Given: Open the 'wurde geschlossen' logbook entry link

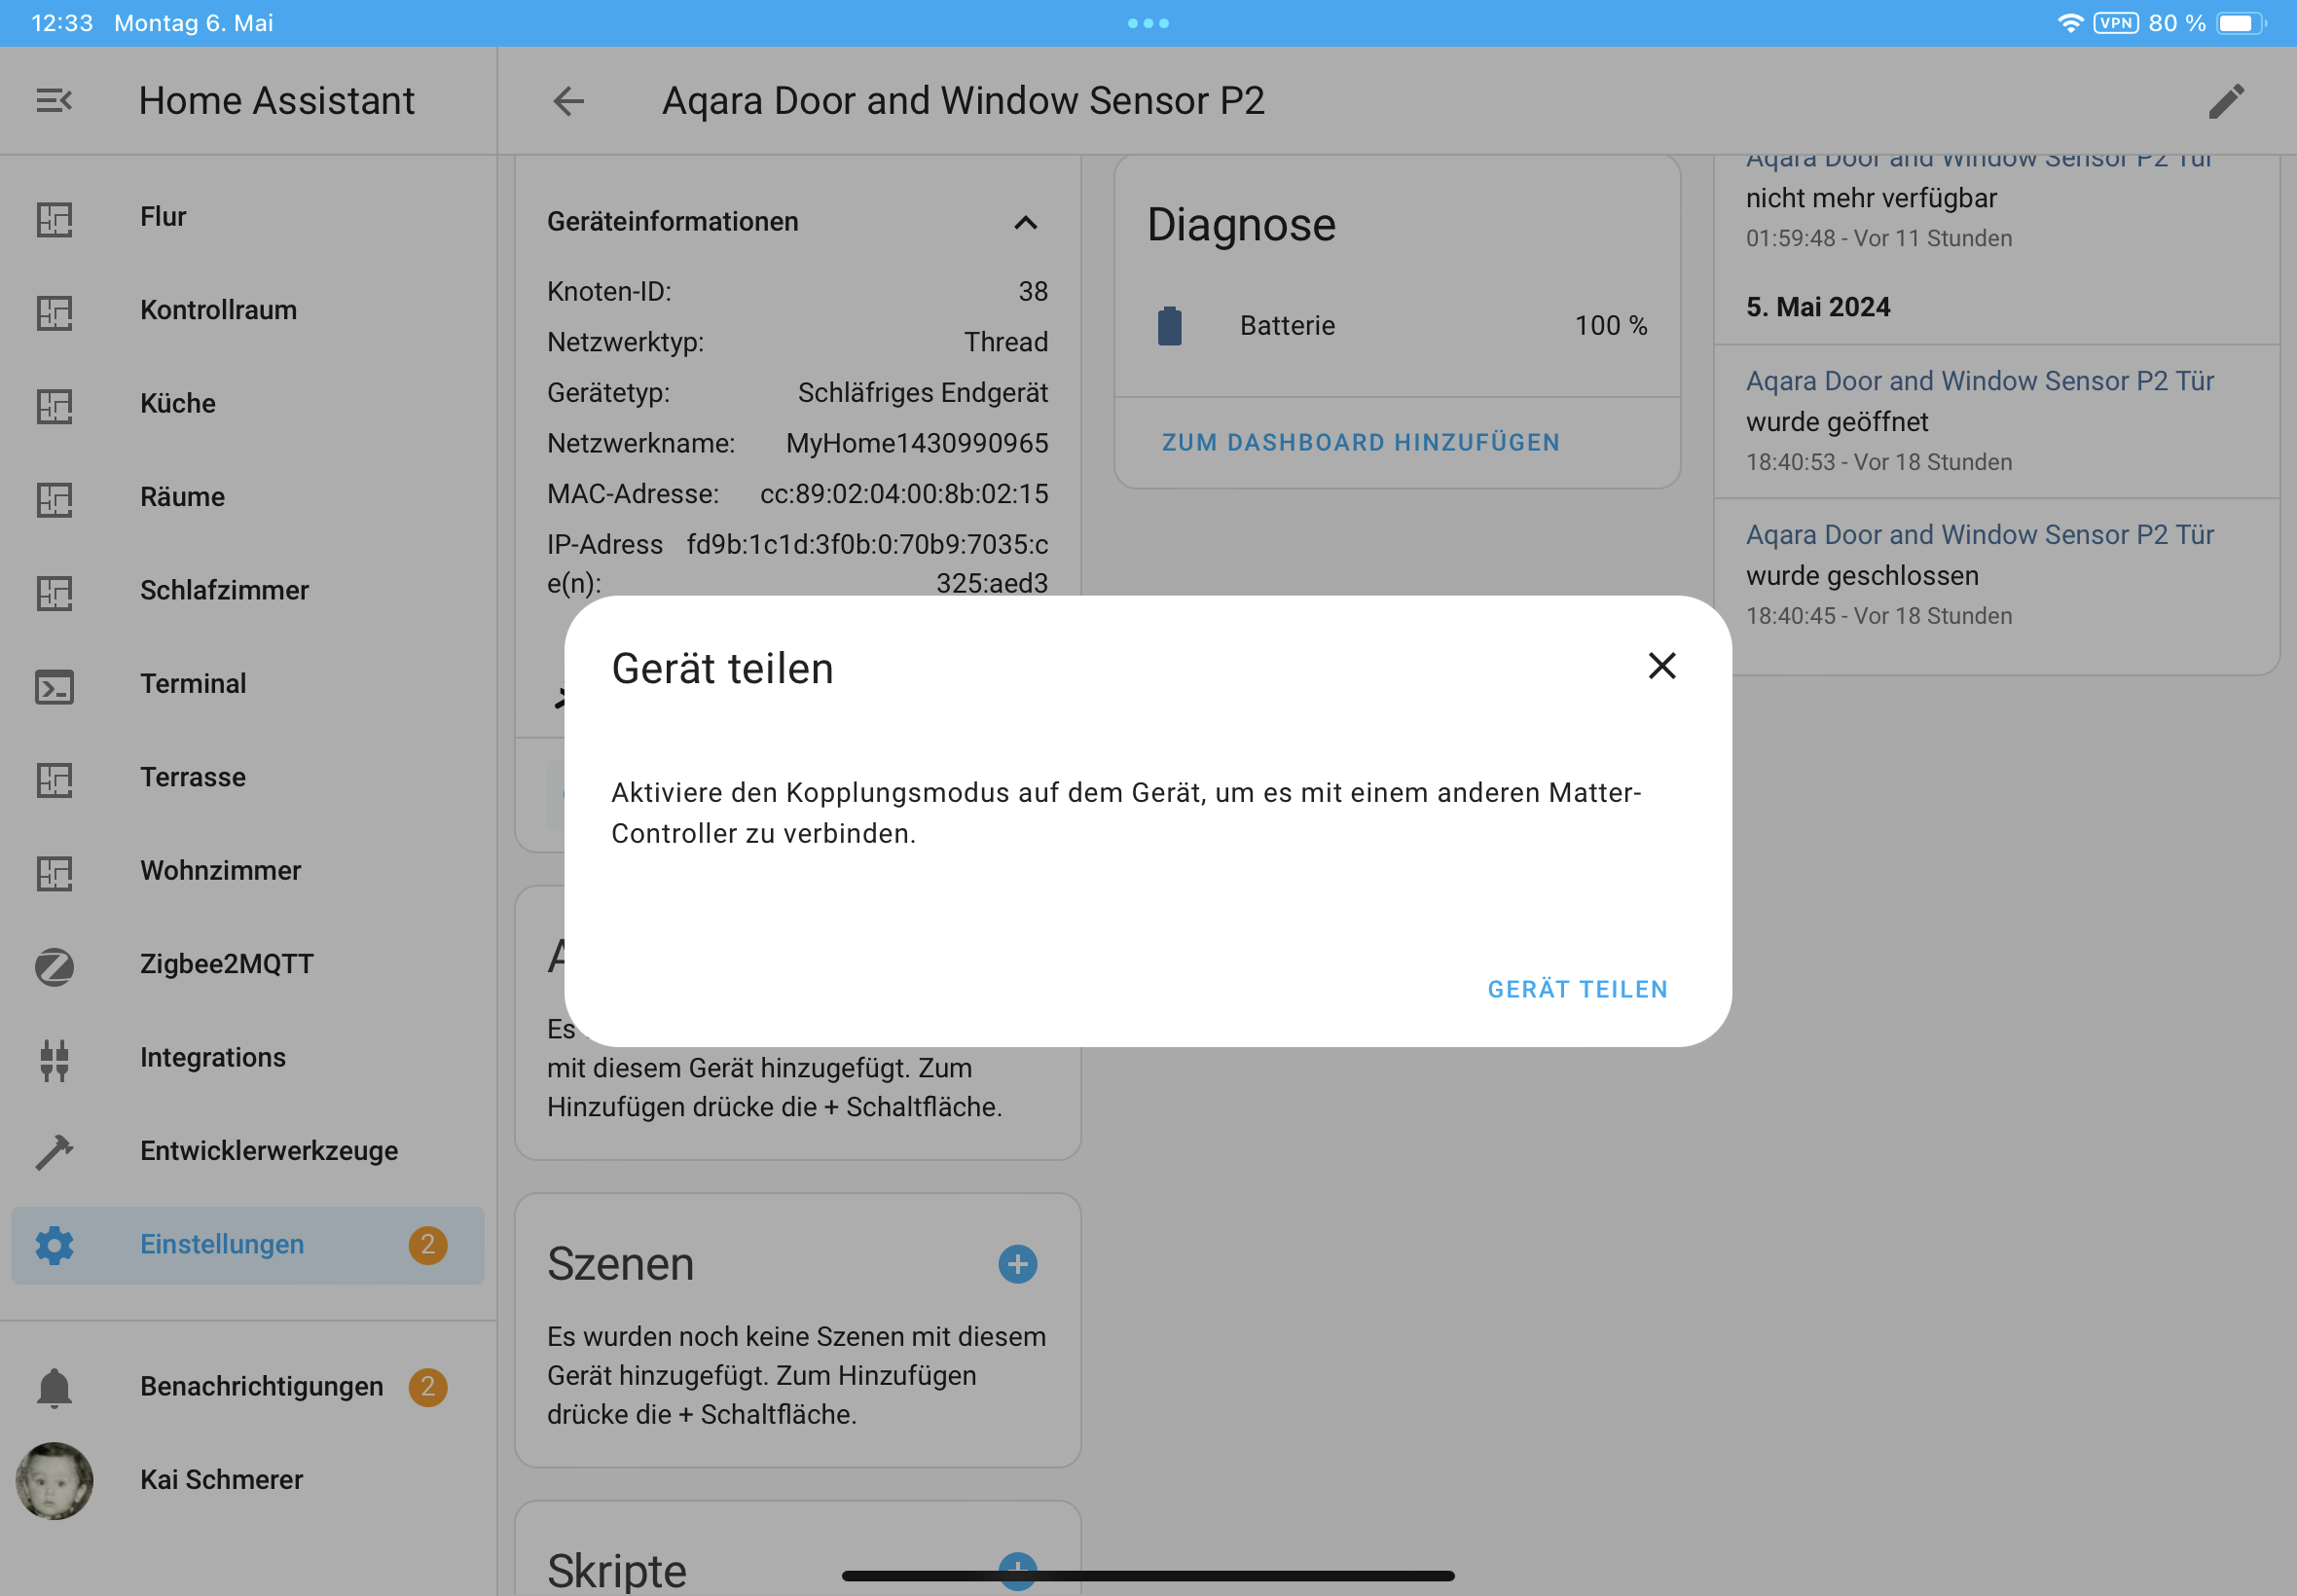Looking at the screenshot, I should pos(1979,535).
